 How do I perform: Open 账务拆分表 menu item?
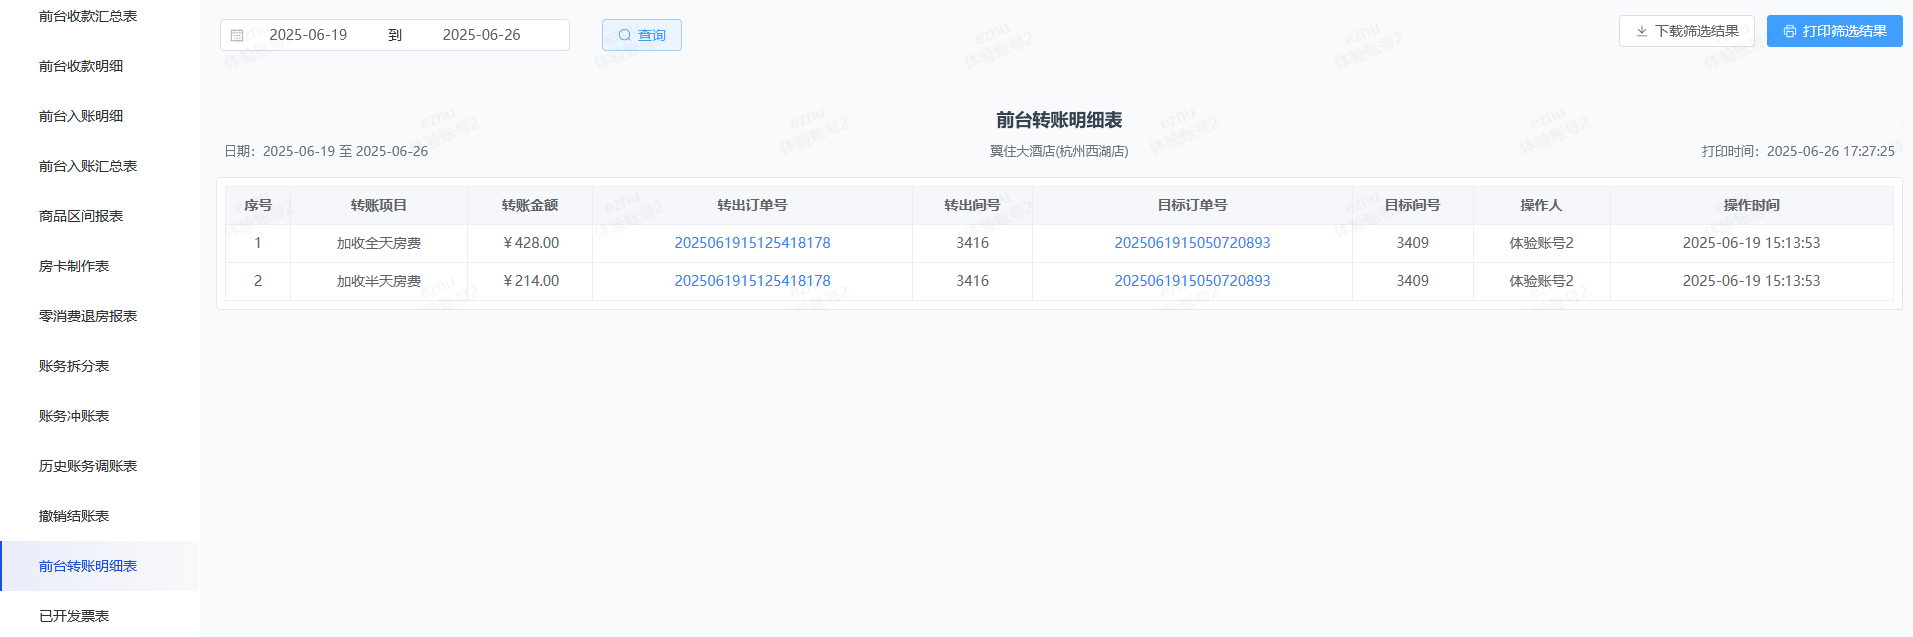click(x=74, y=366)
